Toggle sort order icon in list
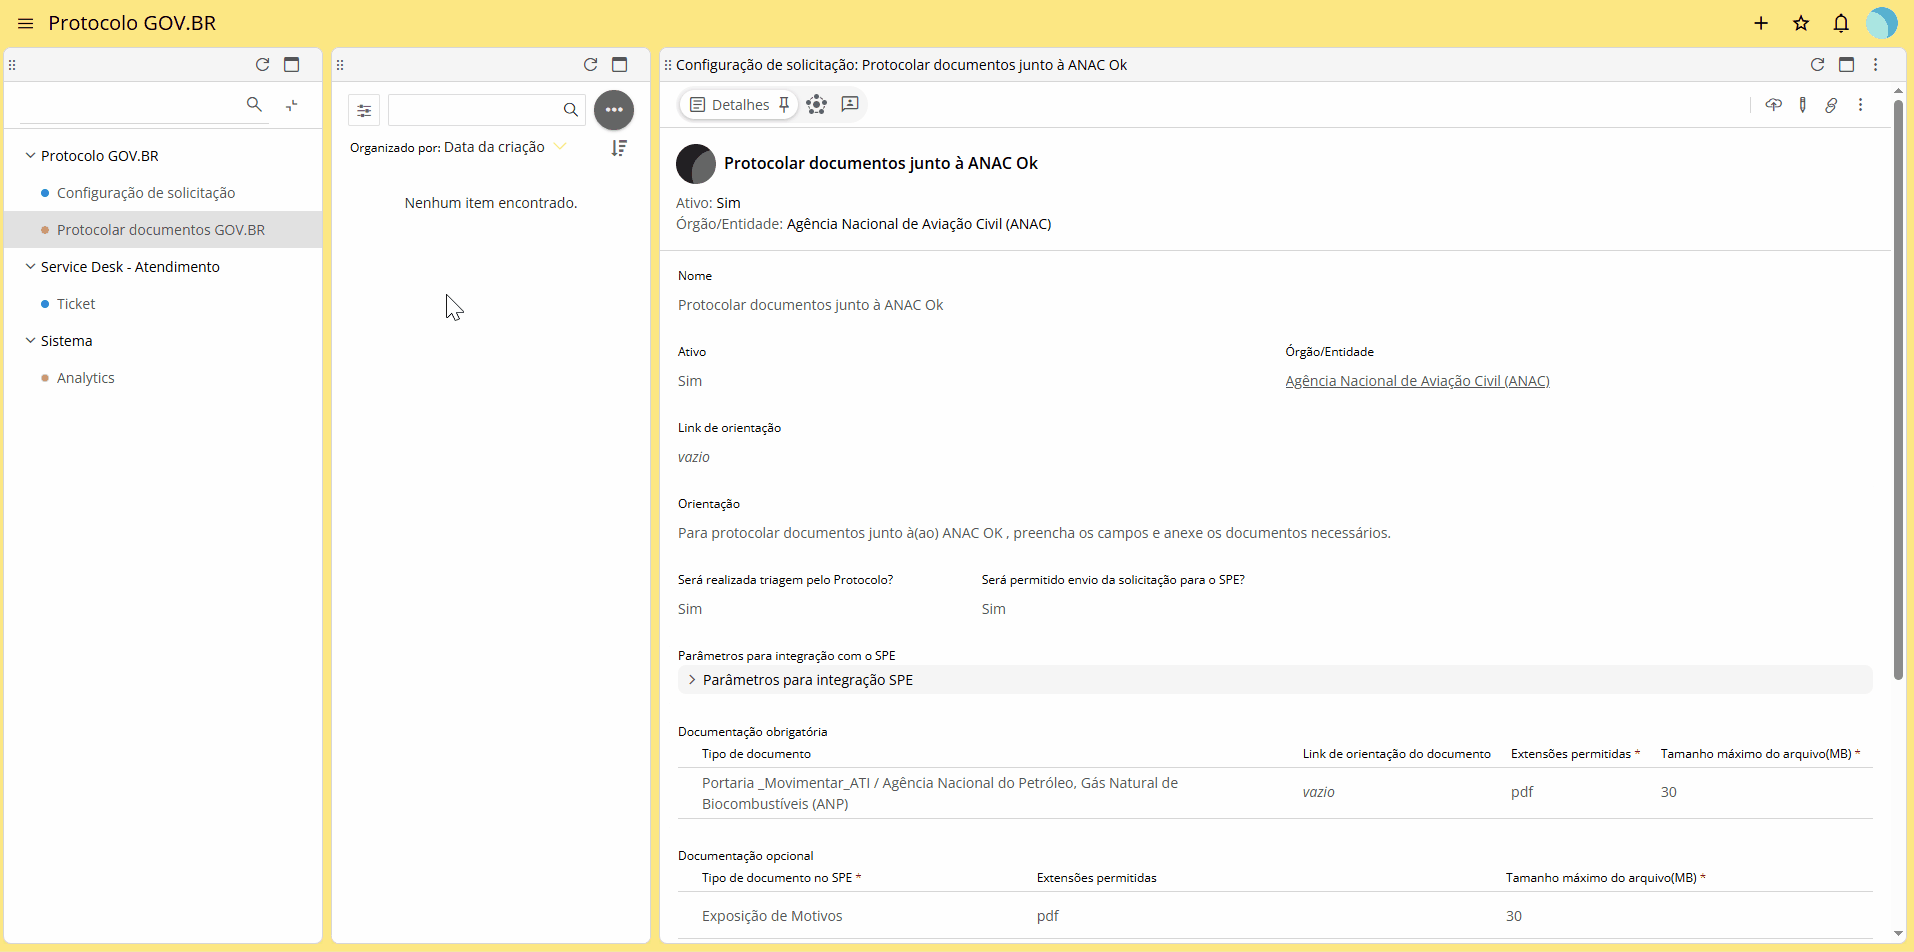This screenshot has width=1914, height=952. click(620, 148)
